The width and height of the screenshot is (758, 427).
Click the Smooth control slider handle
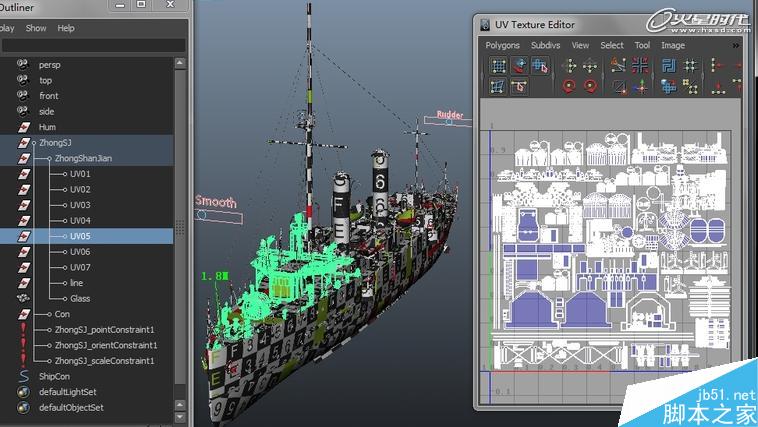[x=202, y=214]
